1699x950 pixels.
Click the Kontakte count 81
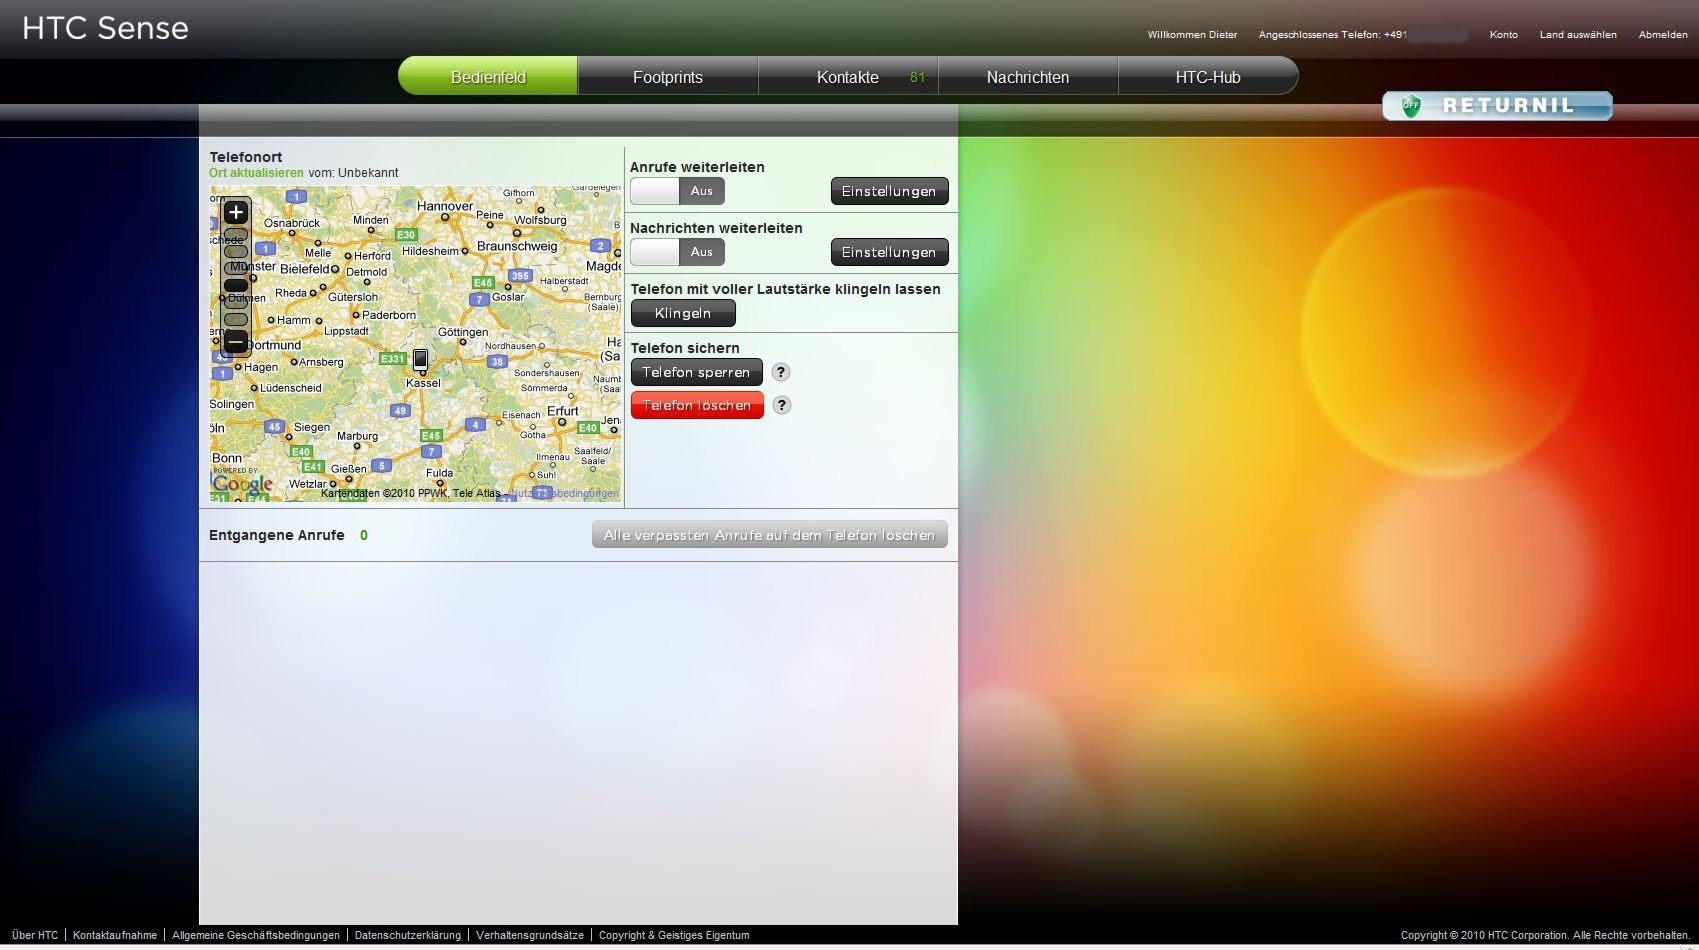[x=917, y=77]
